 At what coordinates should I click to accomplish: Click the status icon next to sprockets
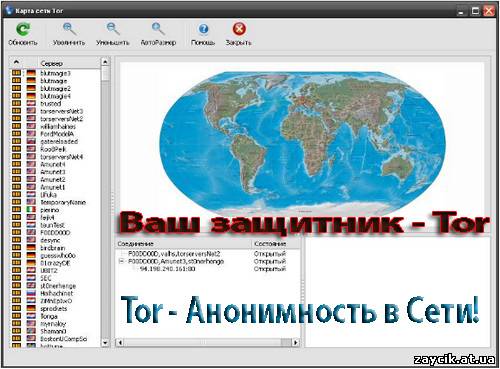point(16,309)
